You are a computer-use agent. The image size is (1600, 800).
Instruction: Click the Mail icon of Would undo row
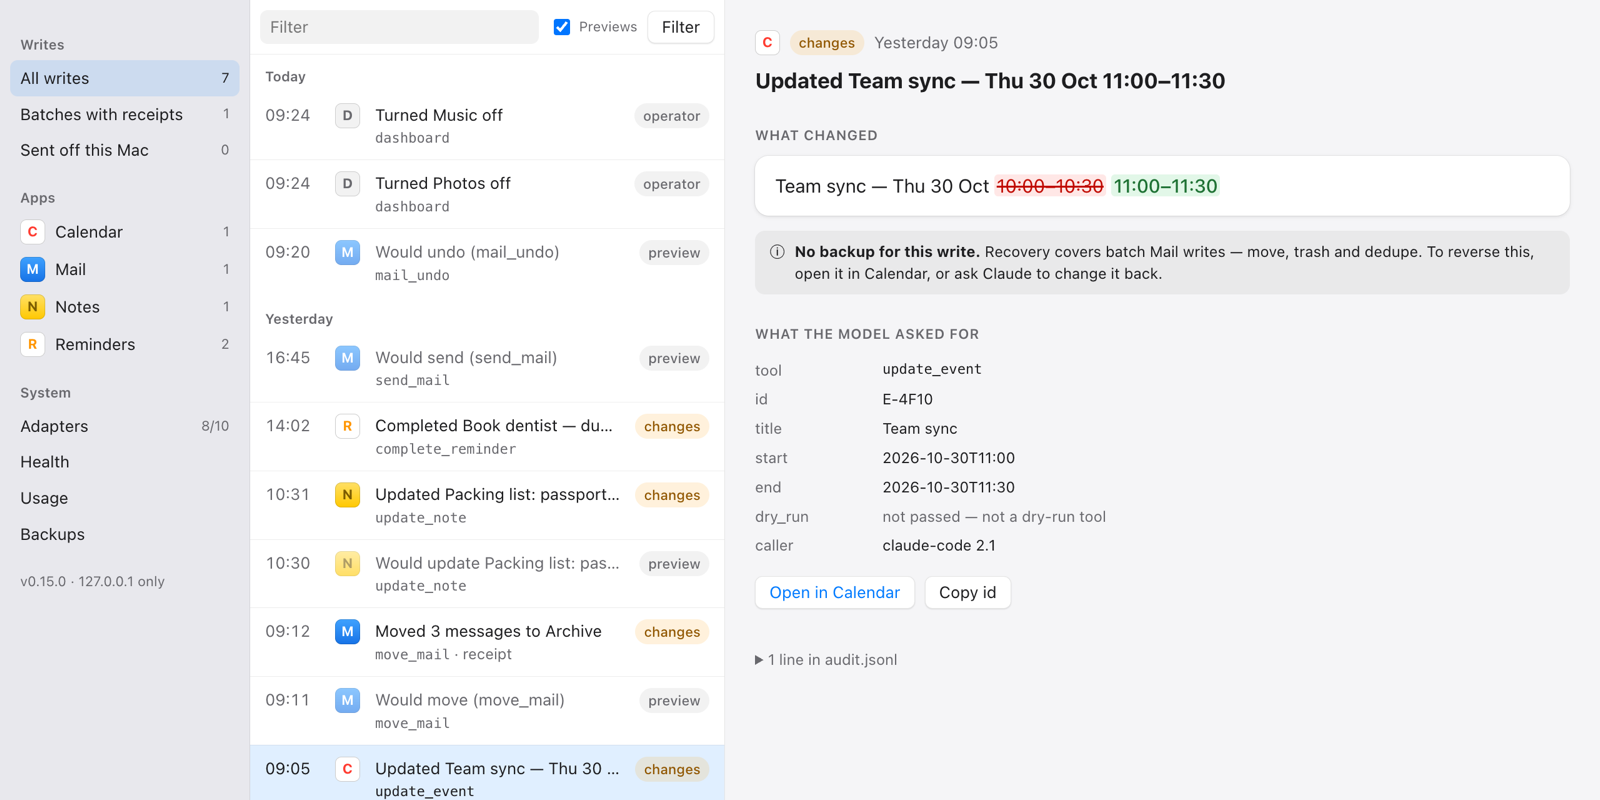point(347,252)
